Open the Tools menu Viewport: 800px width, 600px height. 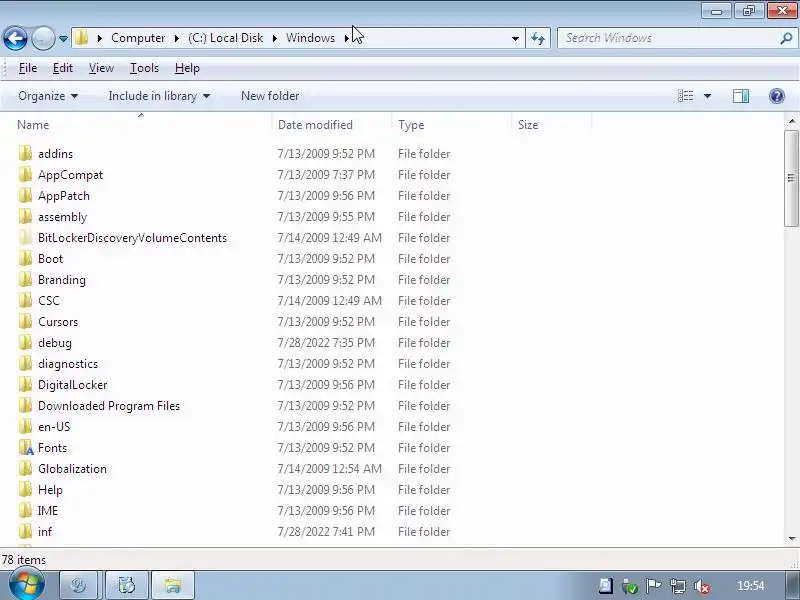pyautogui.click(x=144, y=68)
